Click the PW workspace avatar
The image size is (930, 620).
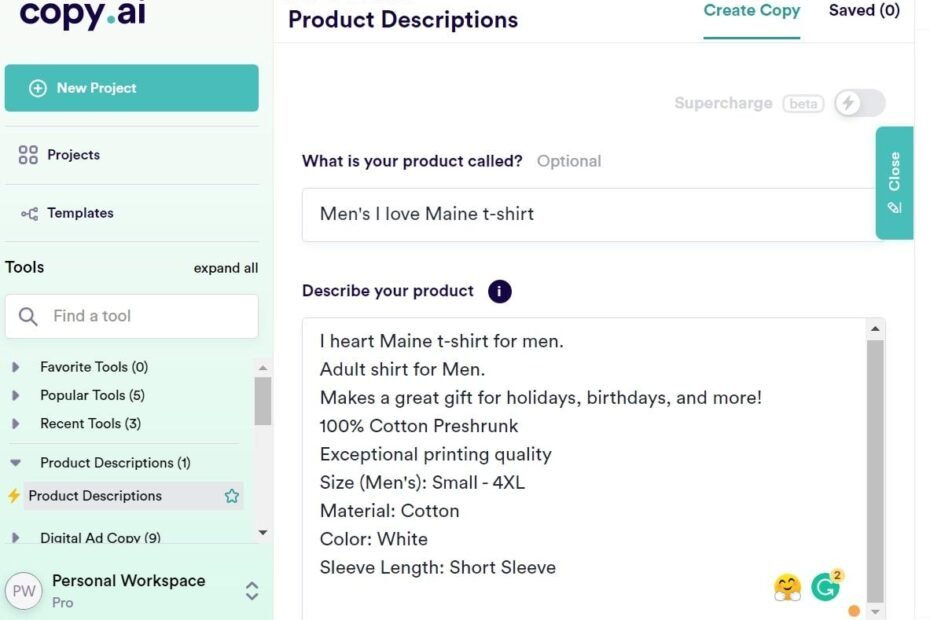[x=24, y=591]
